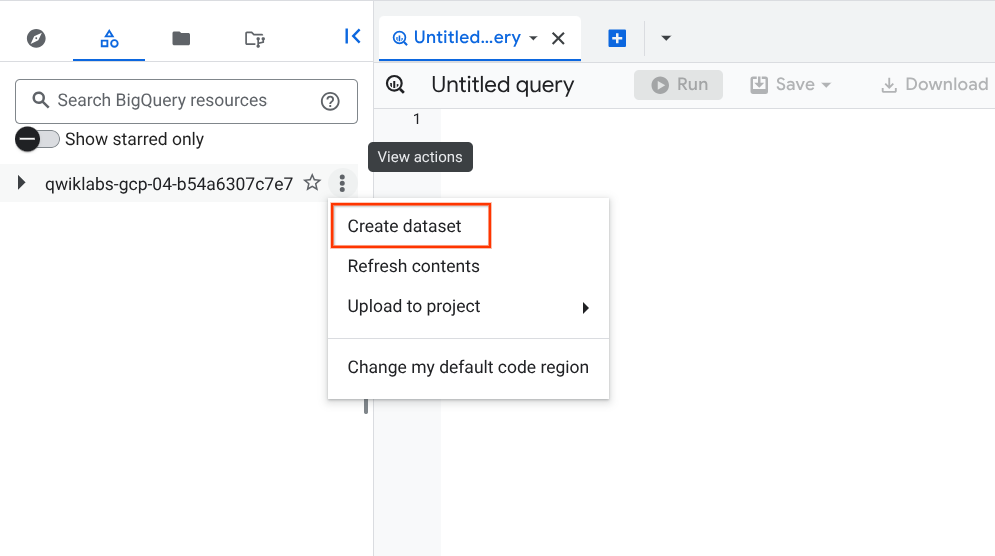The image size is (995, 556).
Task: Select Change my default code region
Action: pyautogui.click(x=468, y=367)
